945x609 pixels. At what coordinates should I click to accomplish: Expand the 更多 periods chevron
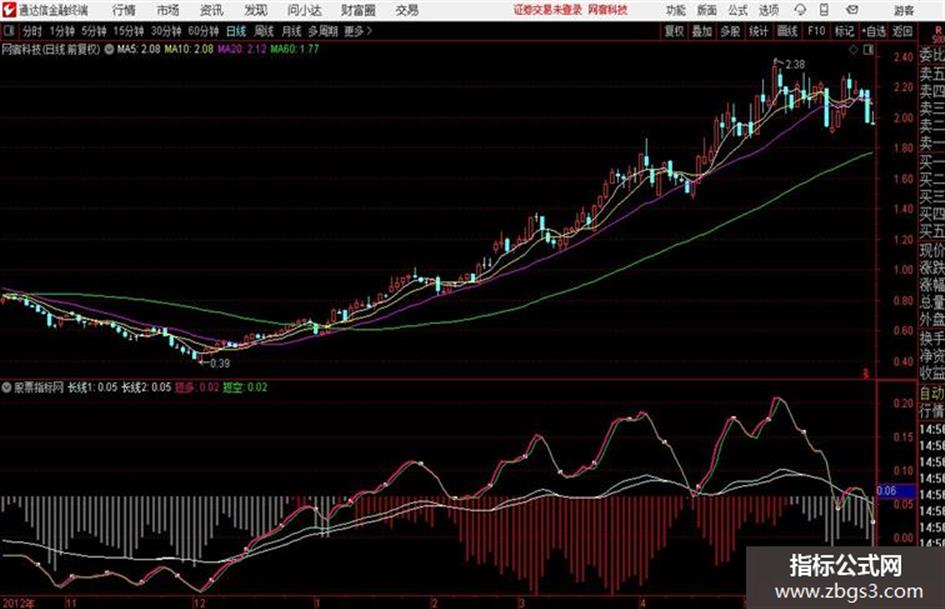point(369,31)
